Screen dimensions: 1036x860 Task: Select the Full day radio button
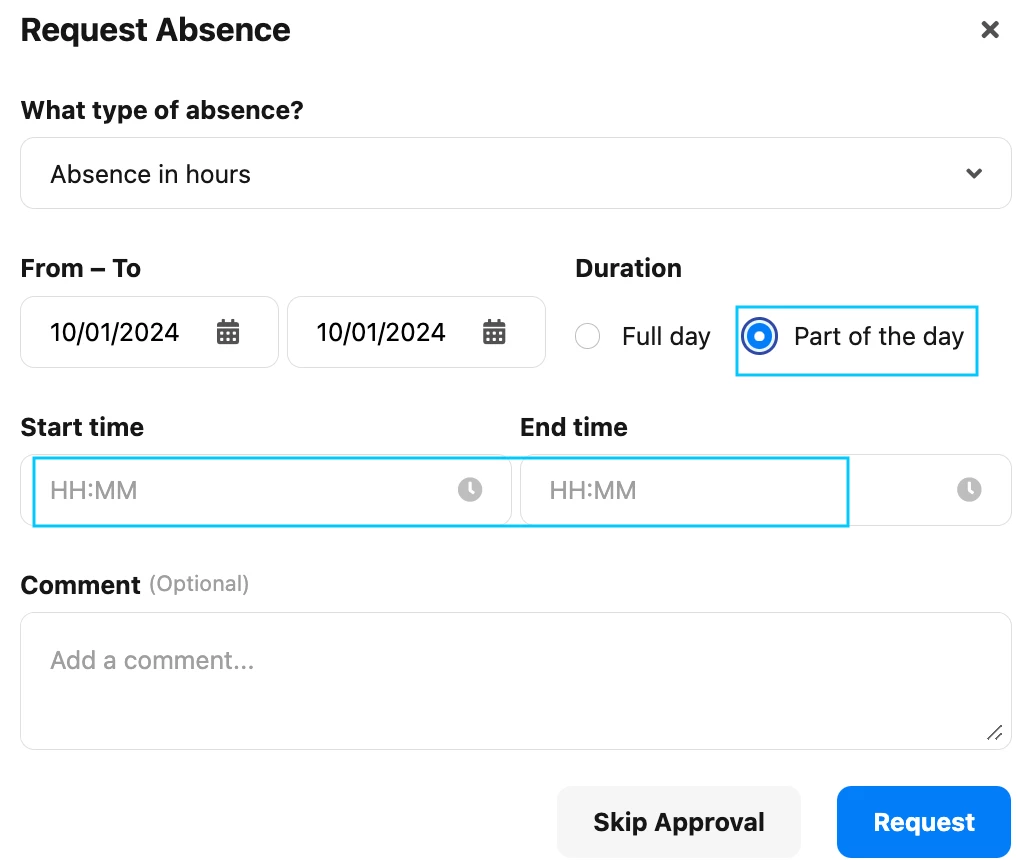[587, 336]
